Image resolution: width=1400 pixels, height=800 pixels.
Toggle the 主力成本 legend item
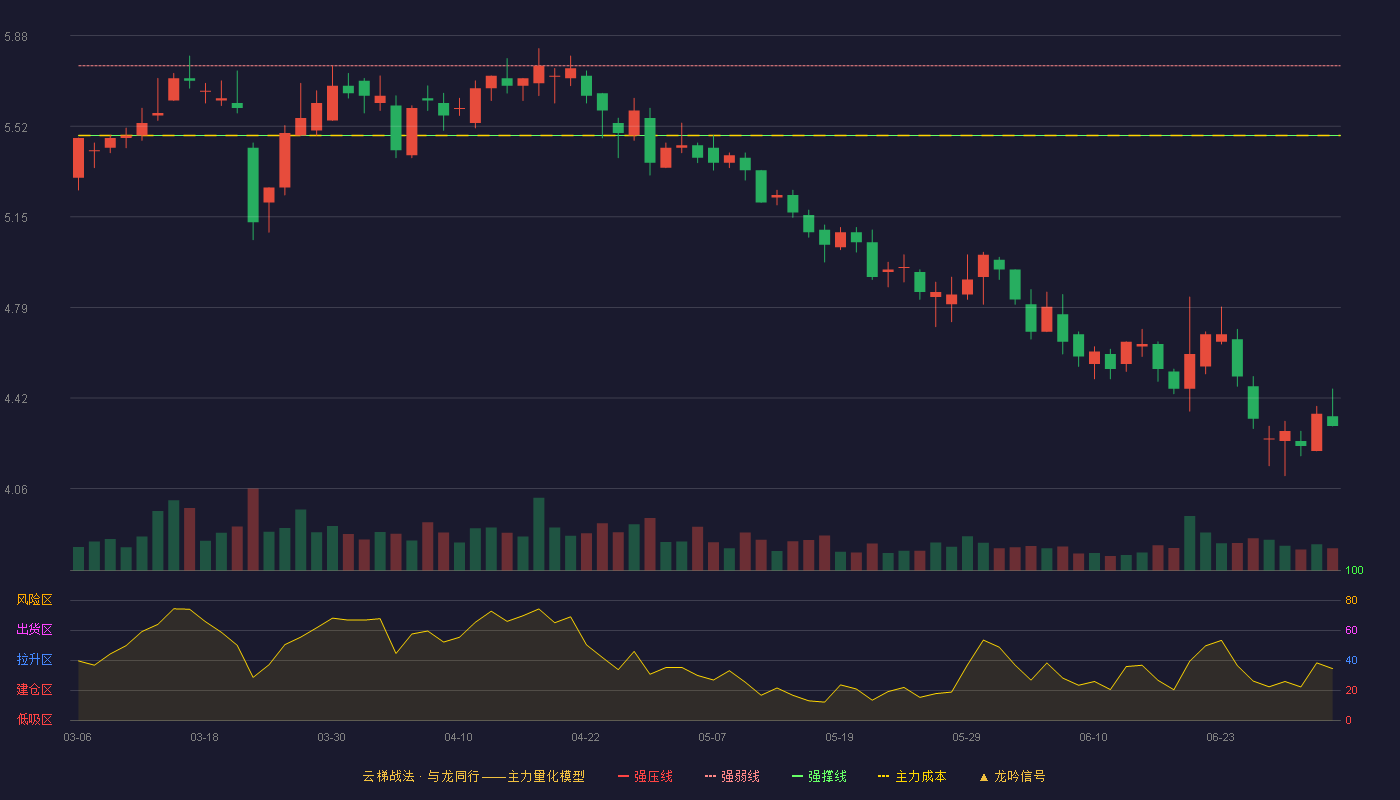(x=912, y=776)
